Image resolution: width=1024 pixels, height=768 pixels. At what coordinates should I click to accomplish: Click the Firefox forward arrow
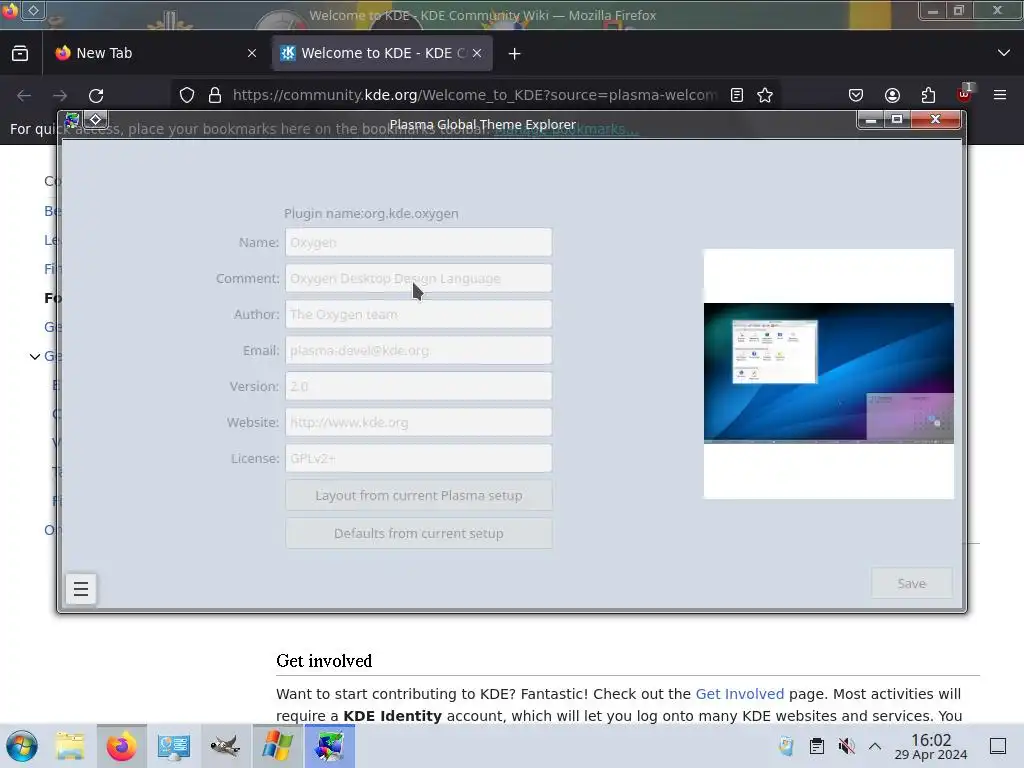pos(60,95)
